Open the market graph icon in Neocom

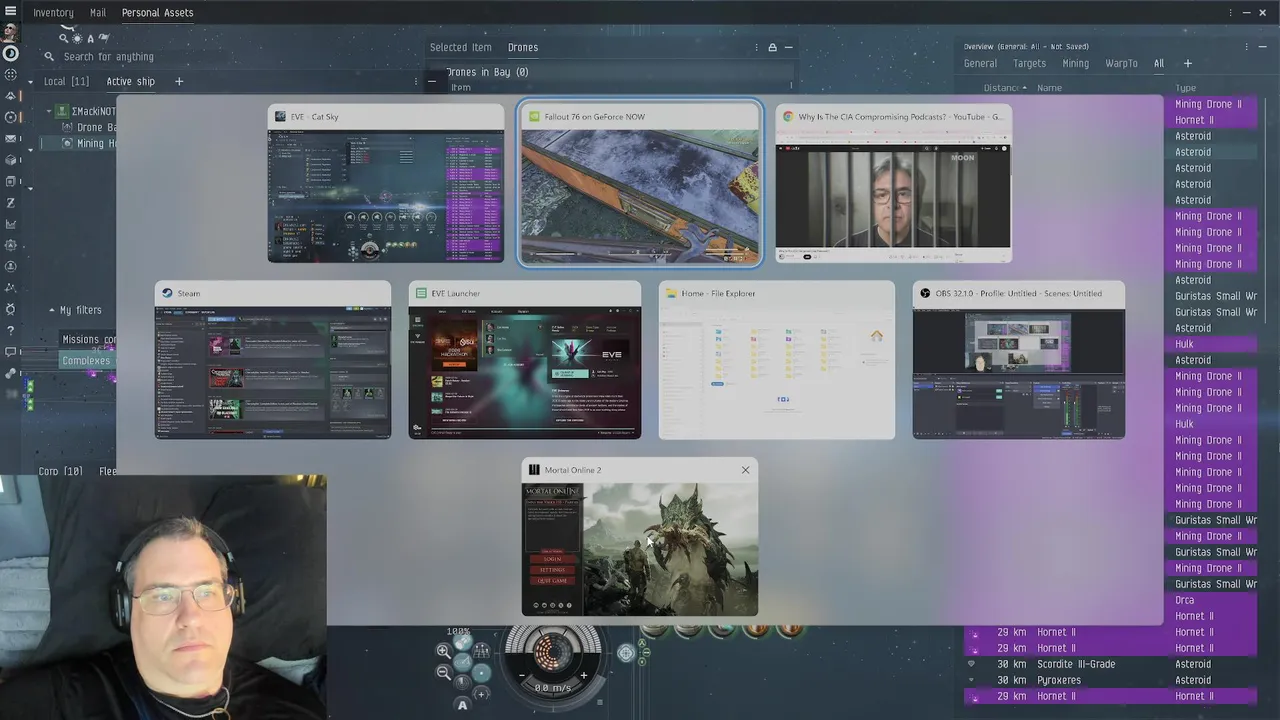[x=10, y=224]
